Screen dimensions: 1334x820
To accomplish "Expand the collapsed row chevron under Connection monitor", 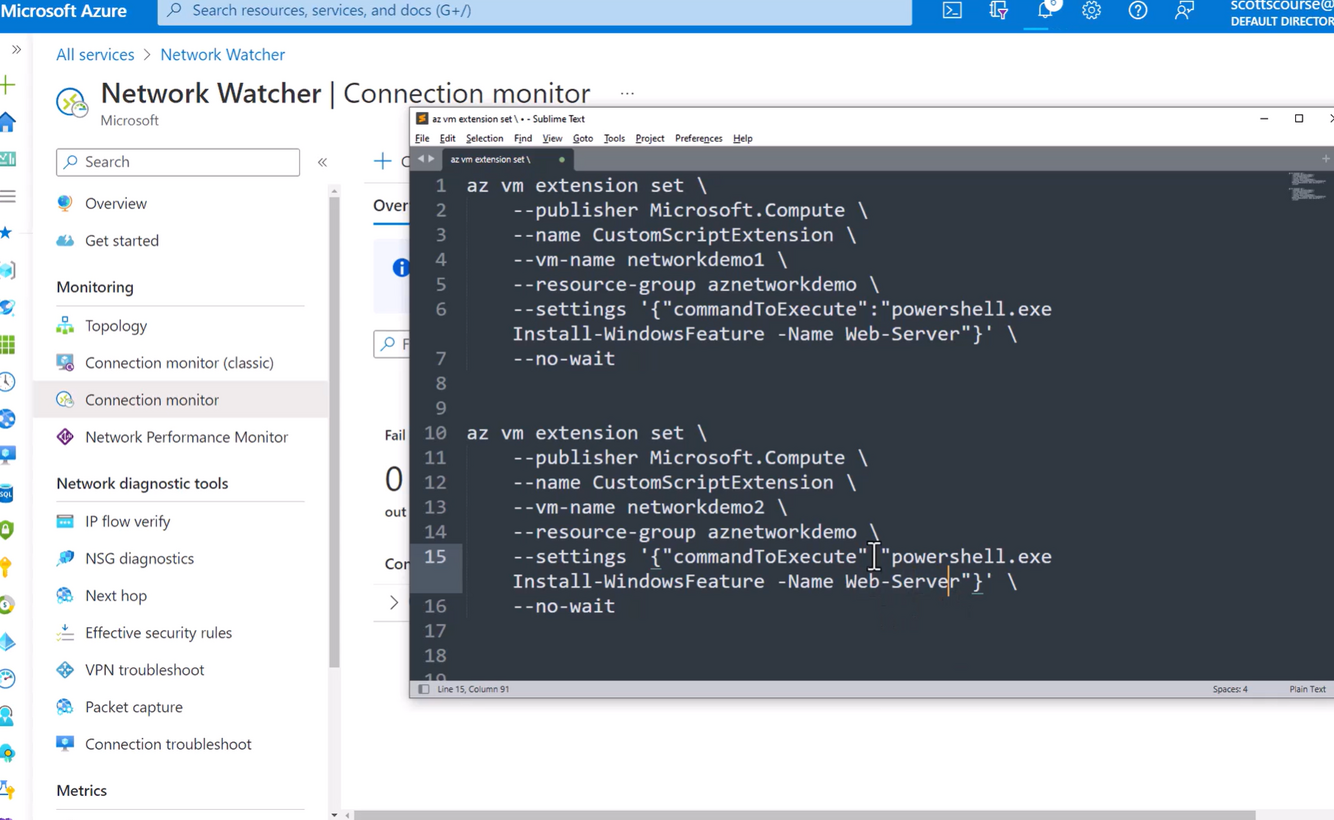I will pos(394,603).
